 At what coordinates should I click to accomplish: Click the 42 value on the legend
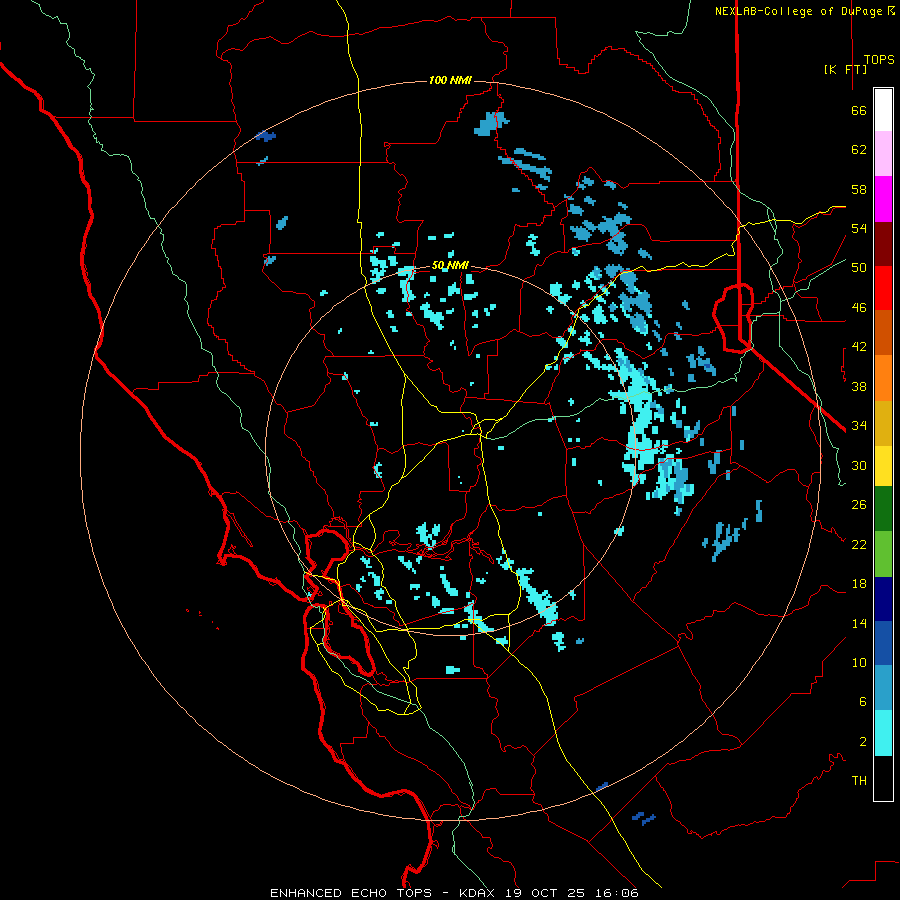(x=859, y=347)
